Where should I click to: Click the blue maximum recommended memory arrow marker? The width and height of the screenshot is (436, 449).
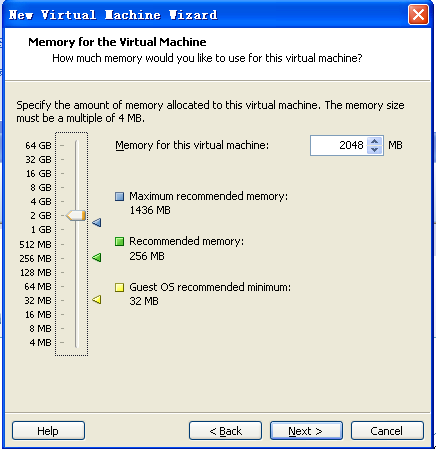[x=97, y=222]
